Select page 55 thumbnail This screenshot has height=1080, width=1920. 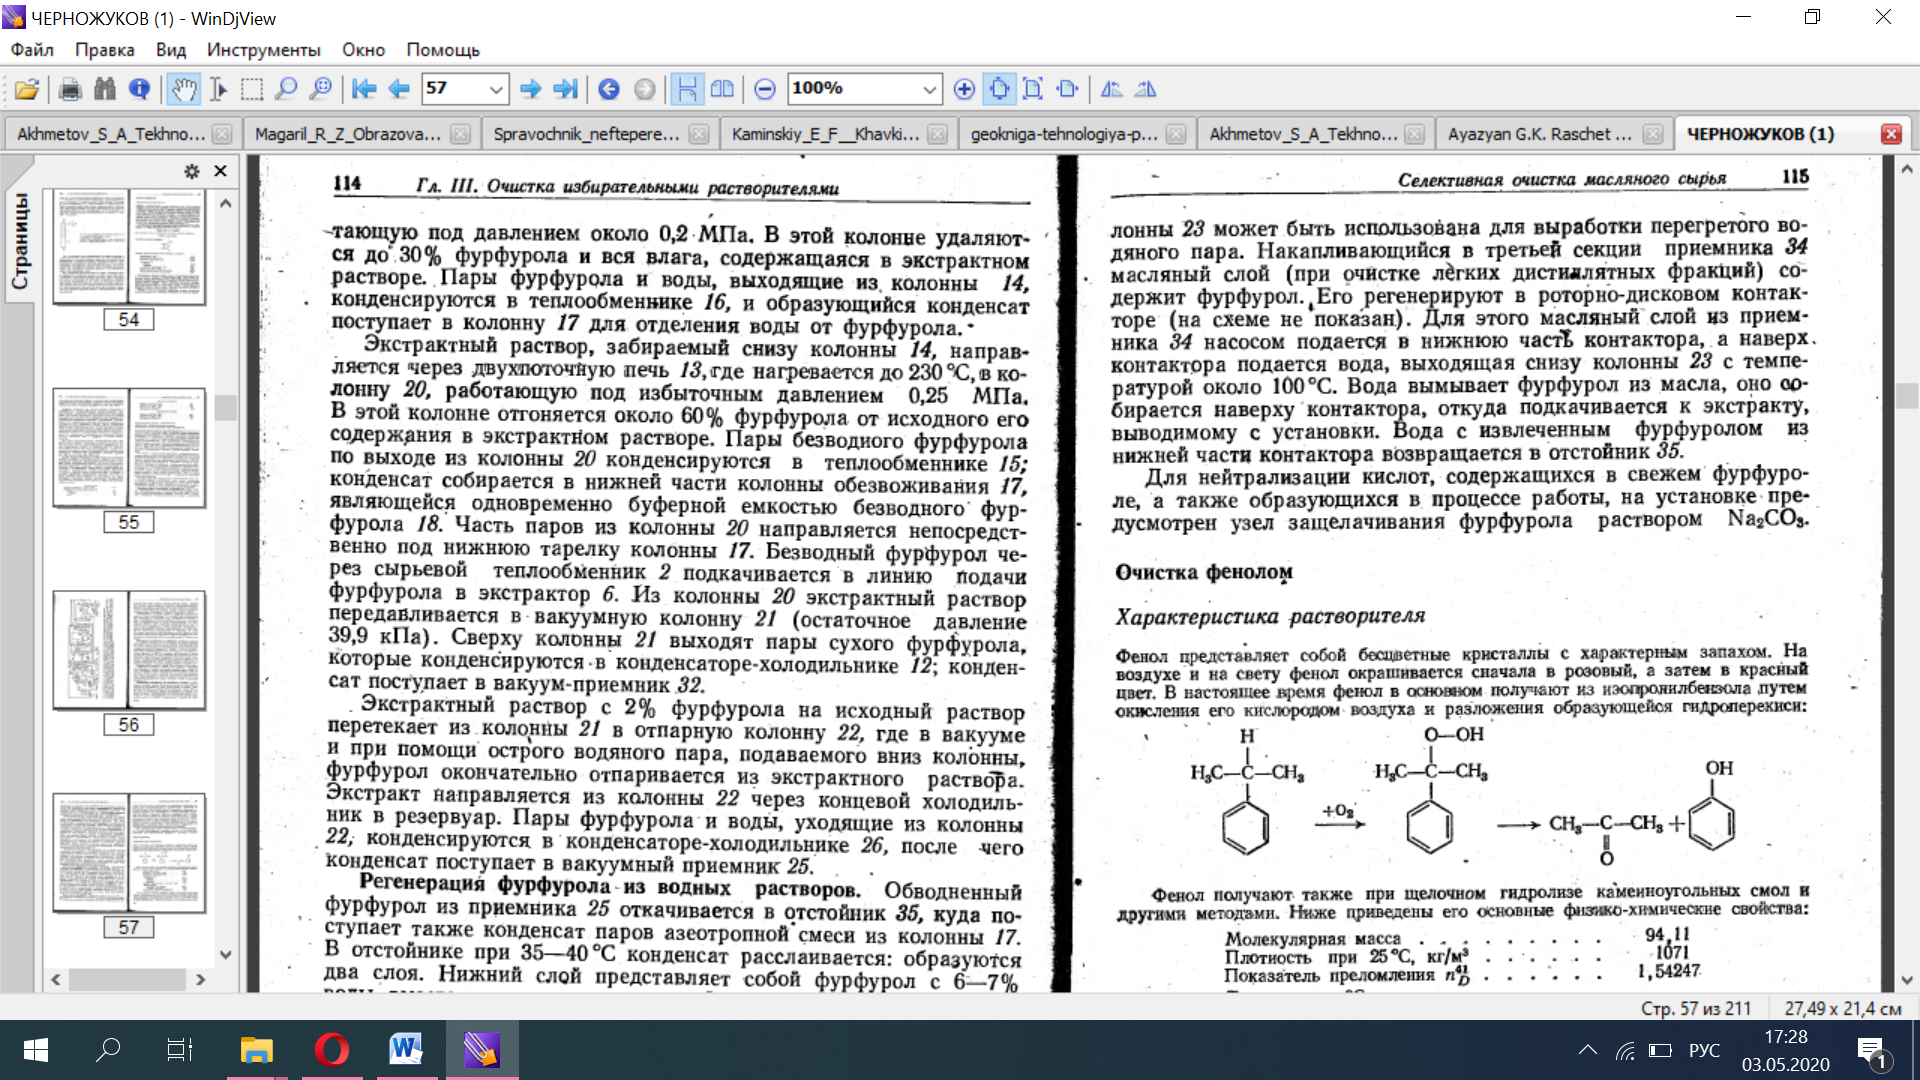click(x=129, y=447)
